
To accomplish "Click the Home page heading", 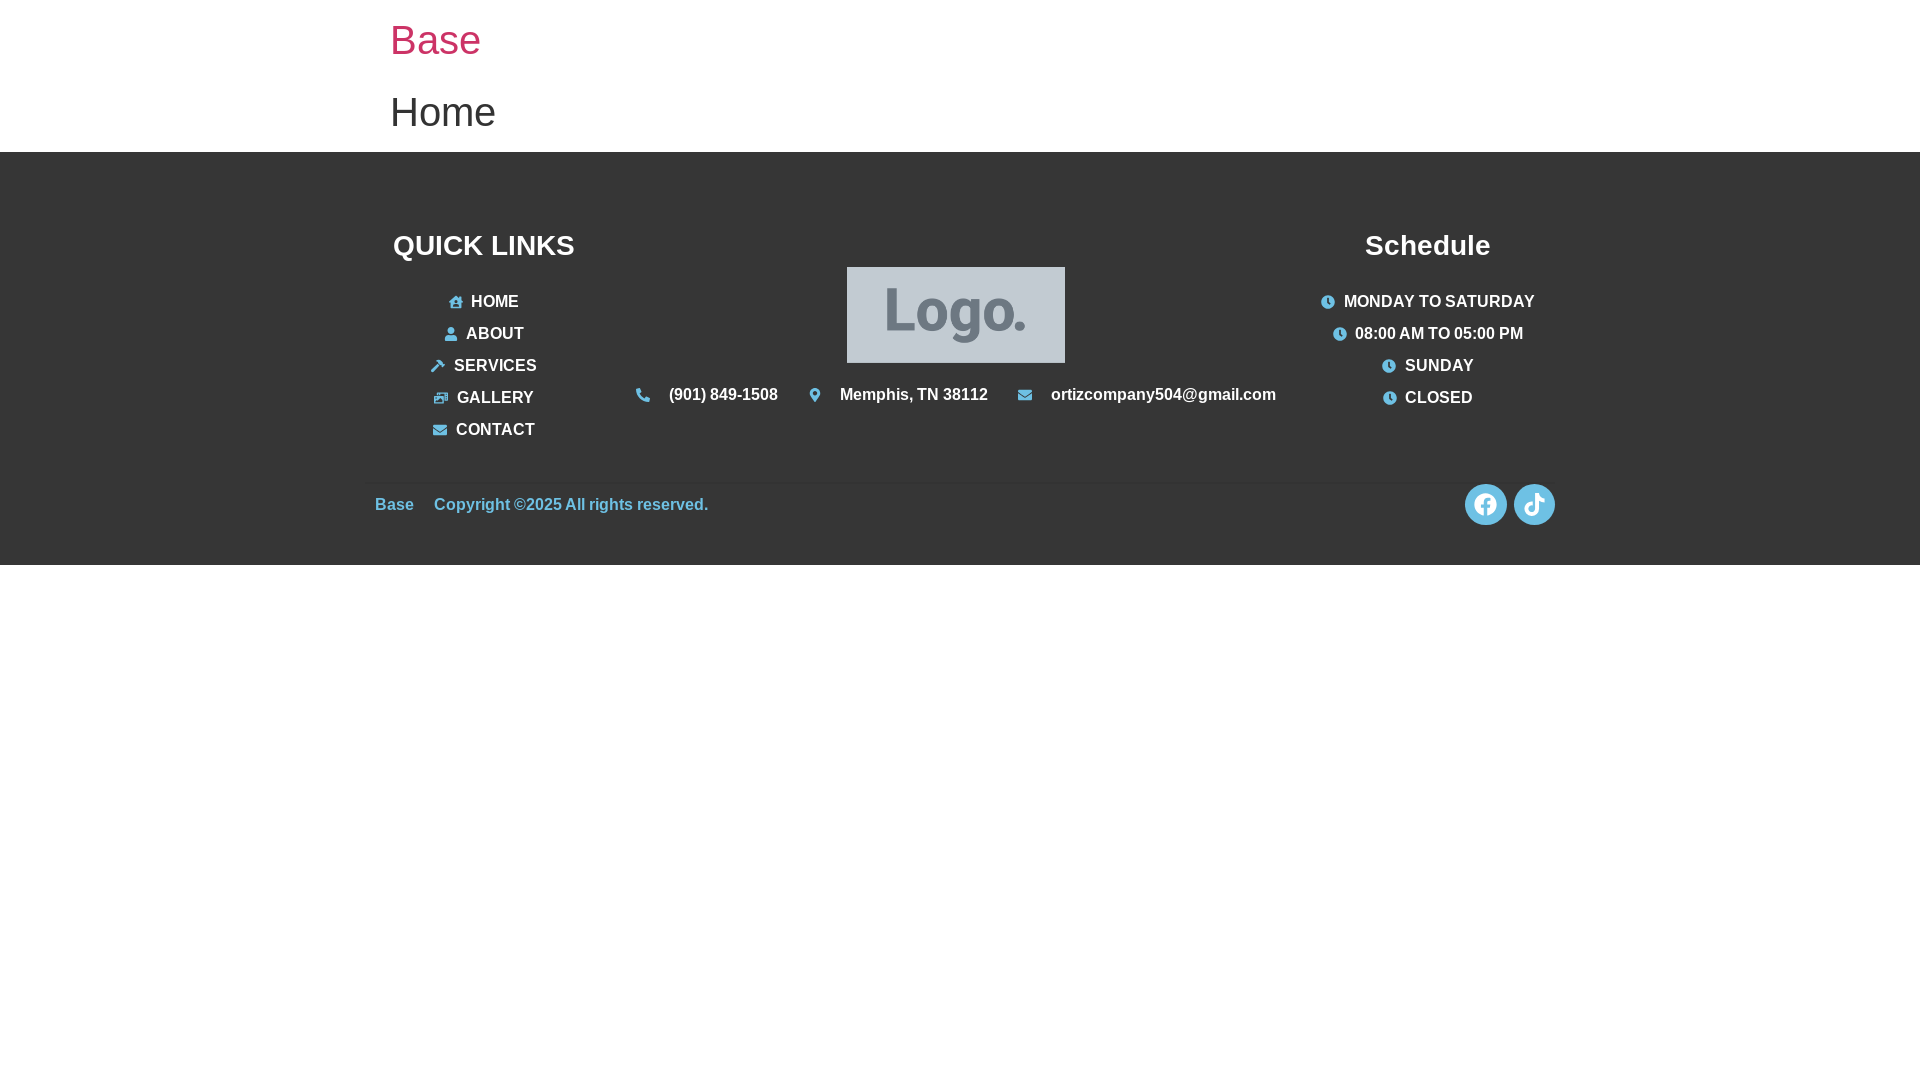I will 443,112.
